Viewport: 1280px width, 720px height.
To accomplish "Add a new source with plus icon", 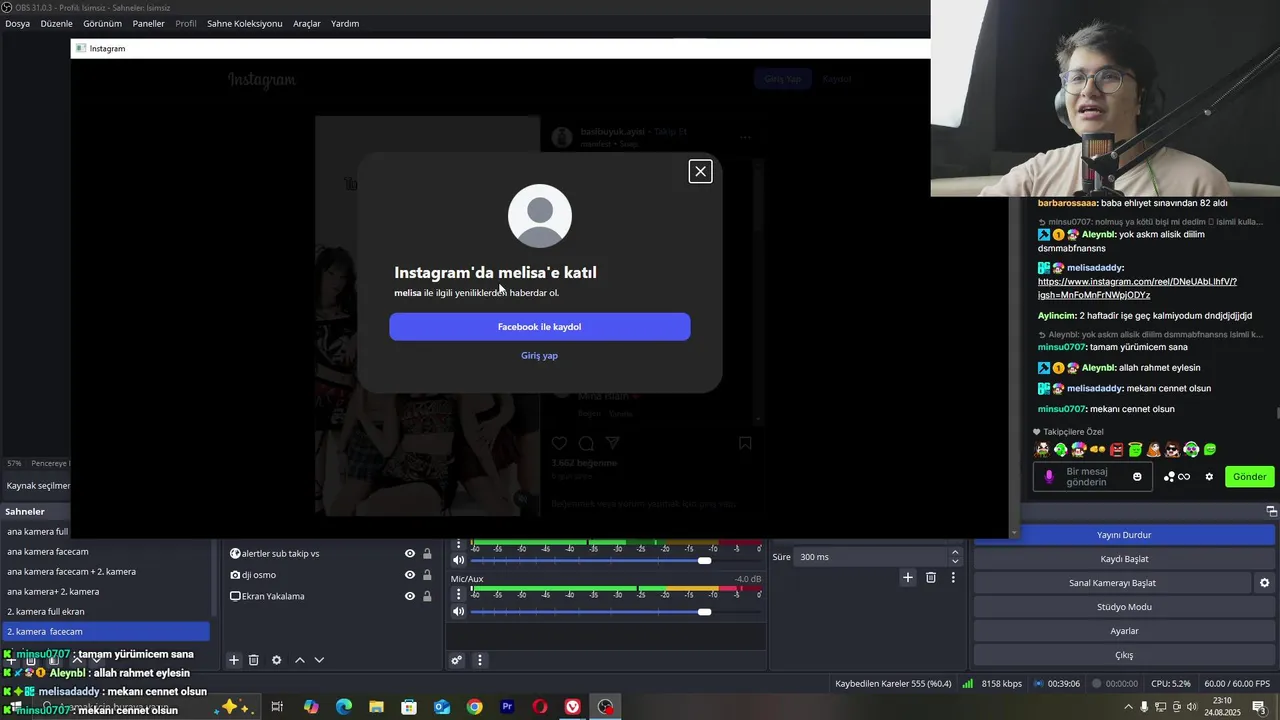I will 234,660.
